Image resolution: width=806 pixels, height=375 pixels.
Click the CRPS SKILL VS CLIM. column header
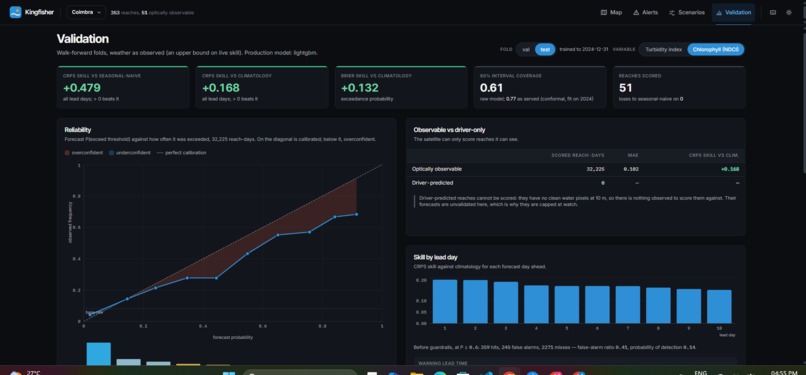pos(714,155)
